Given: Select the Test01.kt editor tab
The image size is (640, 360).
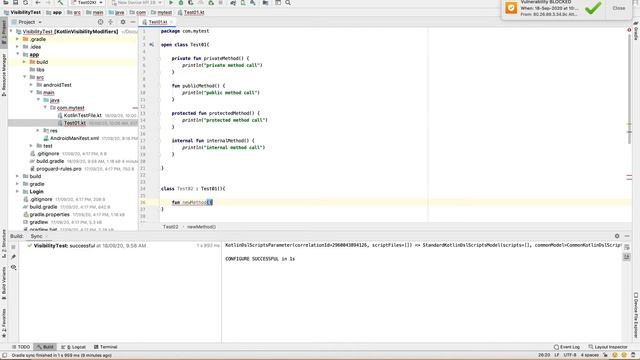Looking at the screenshot, I should tap(158, 22).
